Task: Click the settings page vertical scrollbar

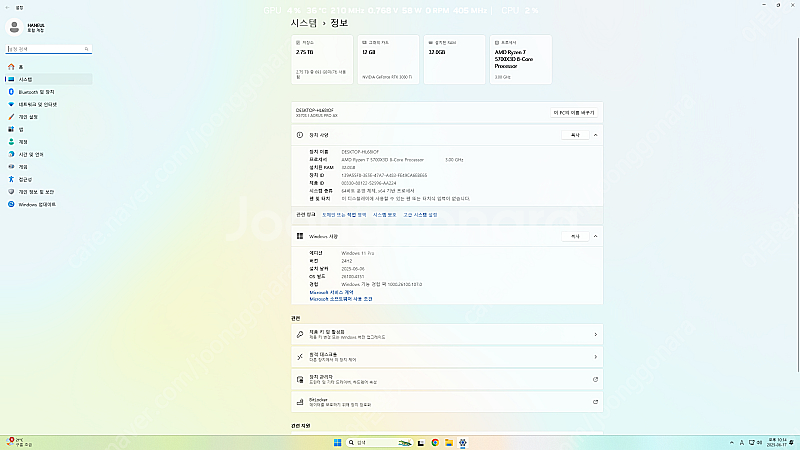Action: point(798,204)
